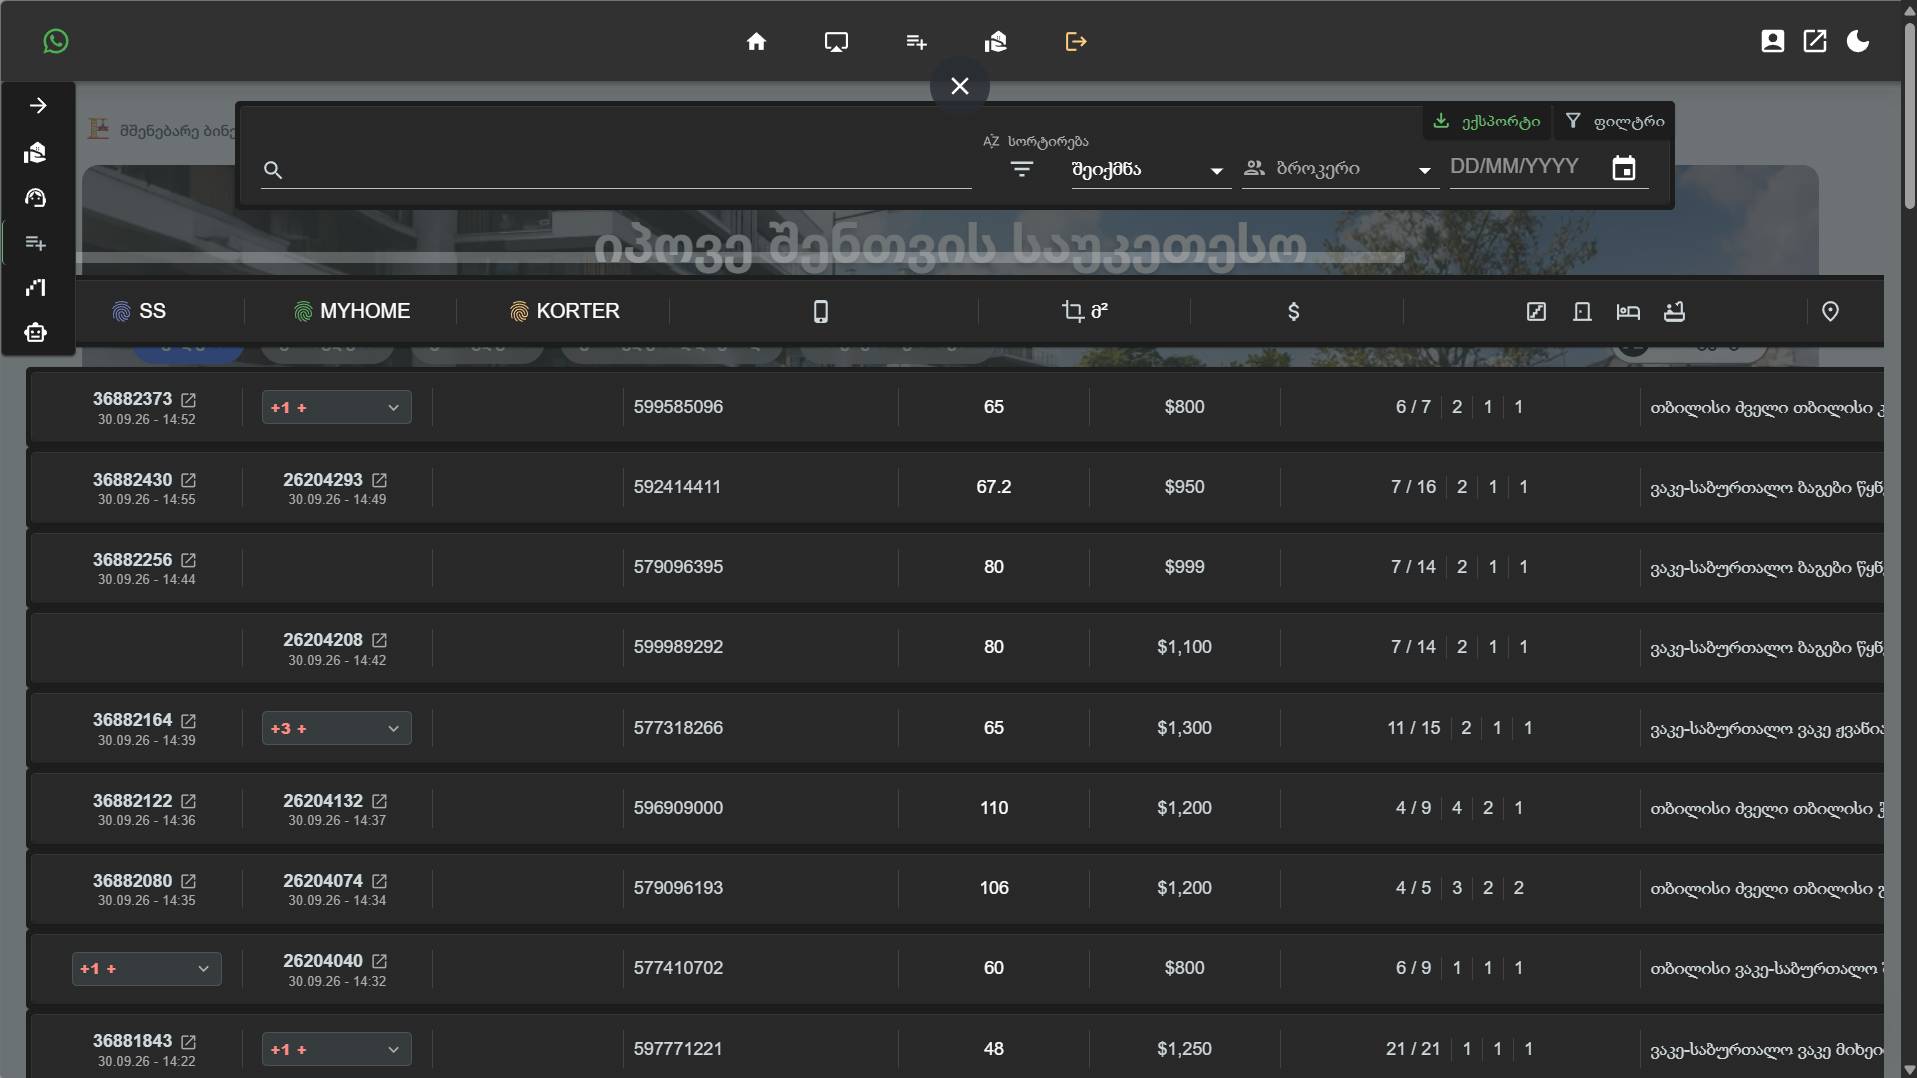The image size is (1917, 1078).
Task: Expand the +1 dropdown in row 36881843
Action: point(336,1049)
